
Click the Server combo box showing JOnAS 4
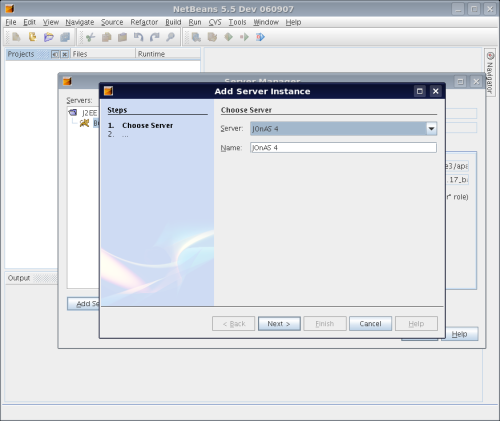tap(343, 129)
